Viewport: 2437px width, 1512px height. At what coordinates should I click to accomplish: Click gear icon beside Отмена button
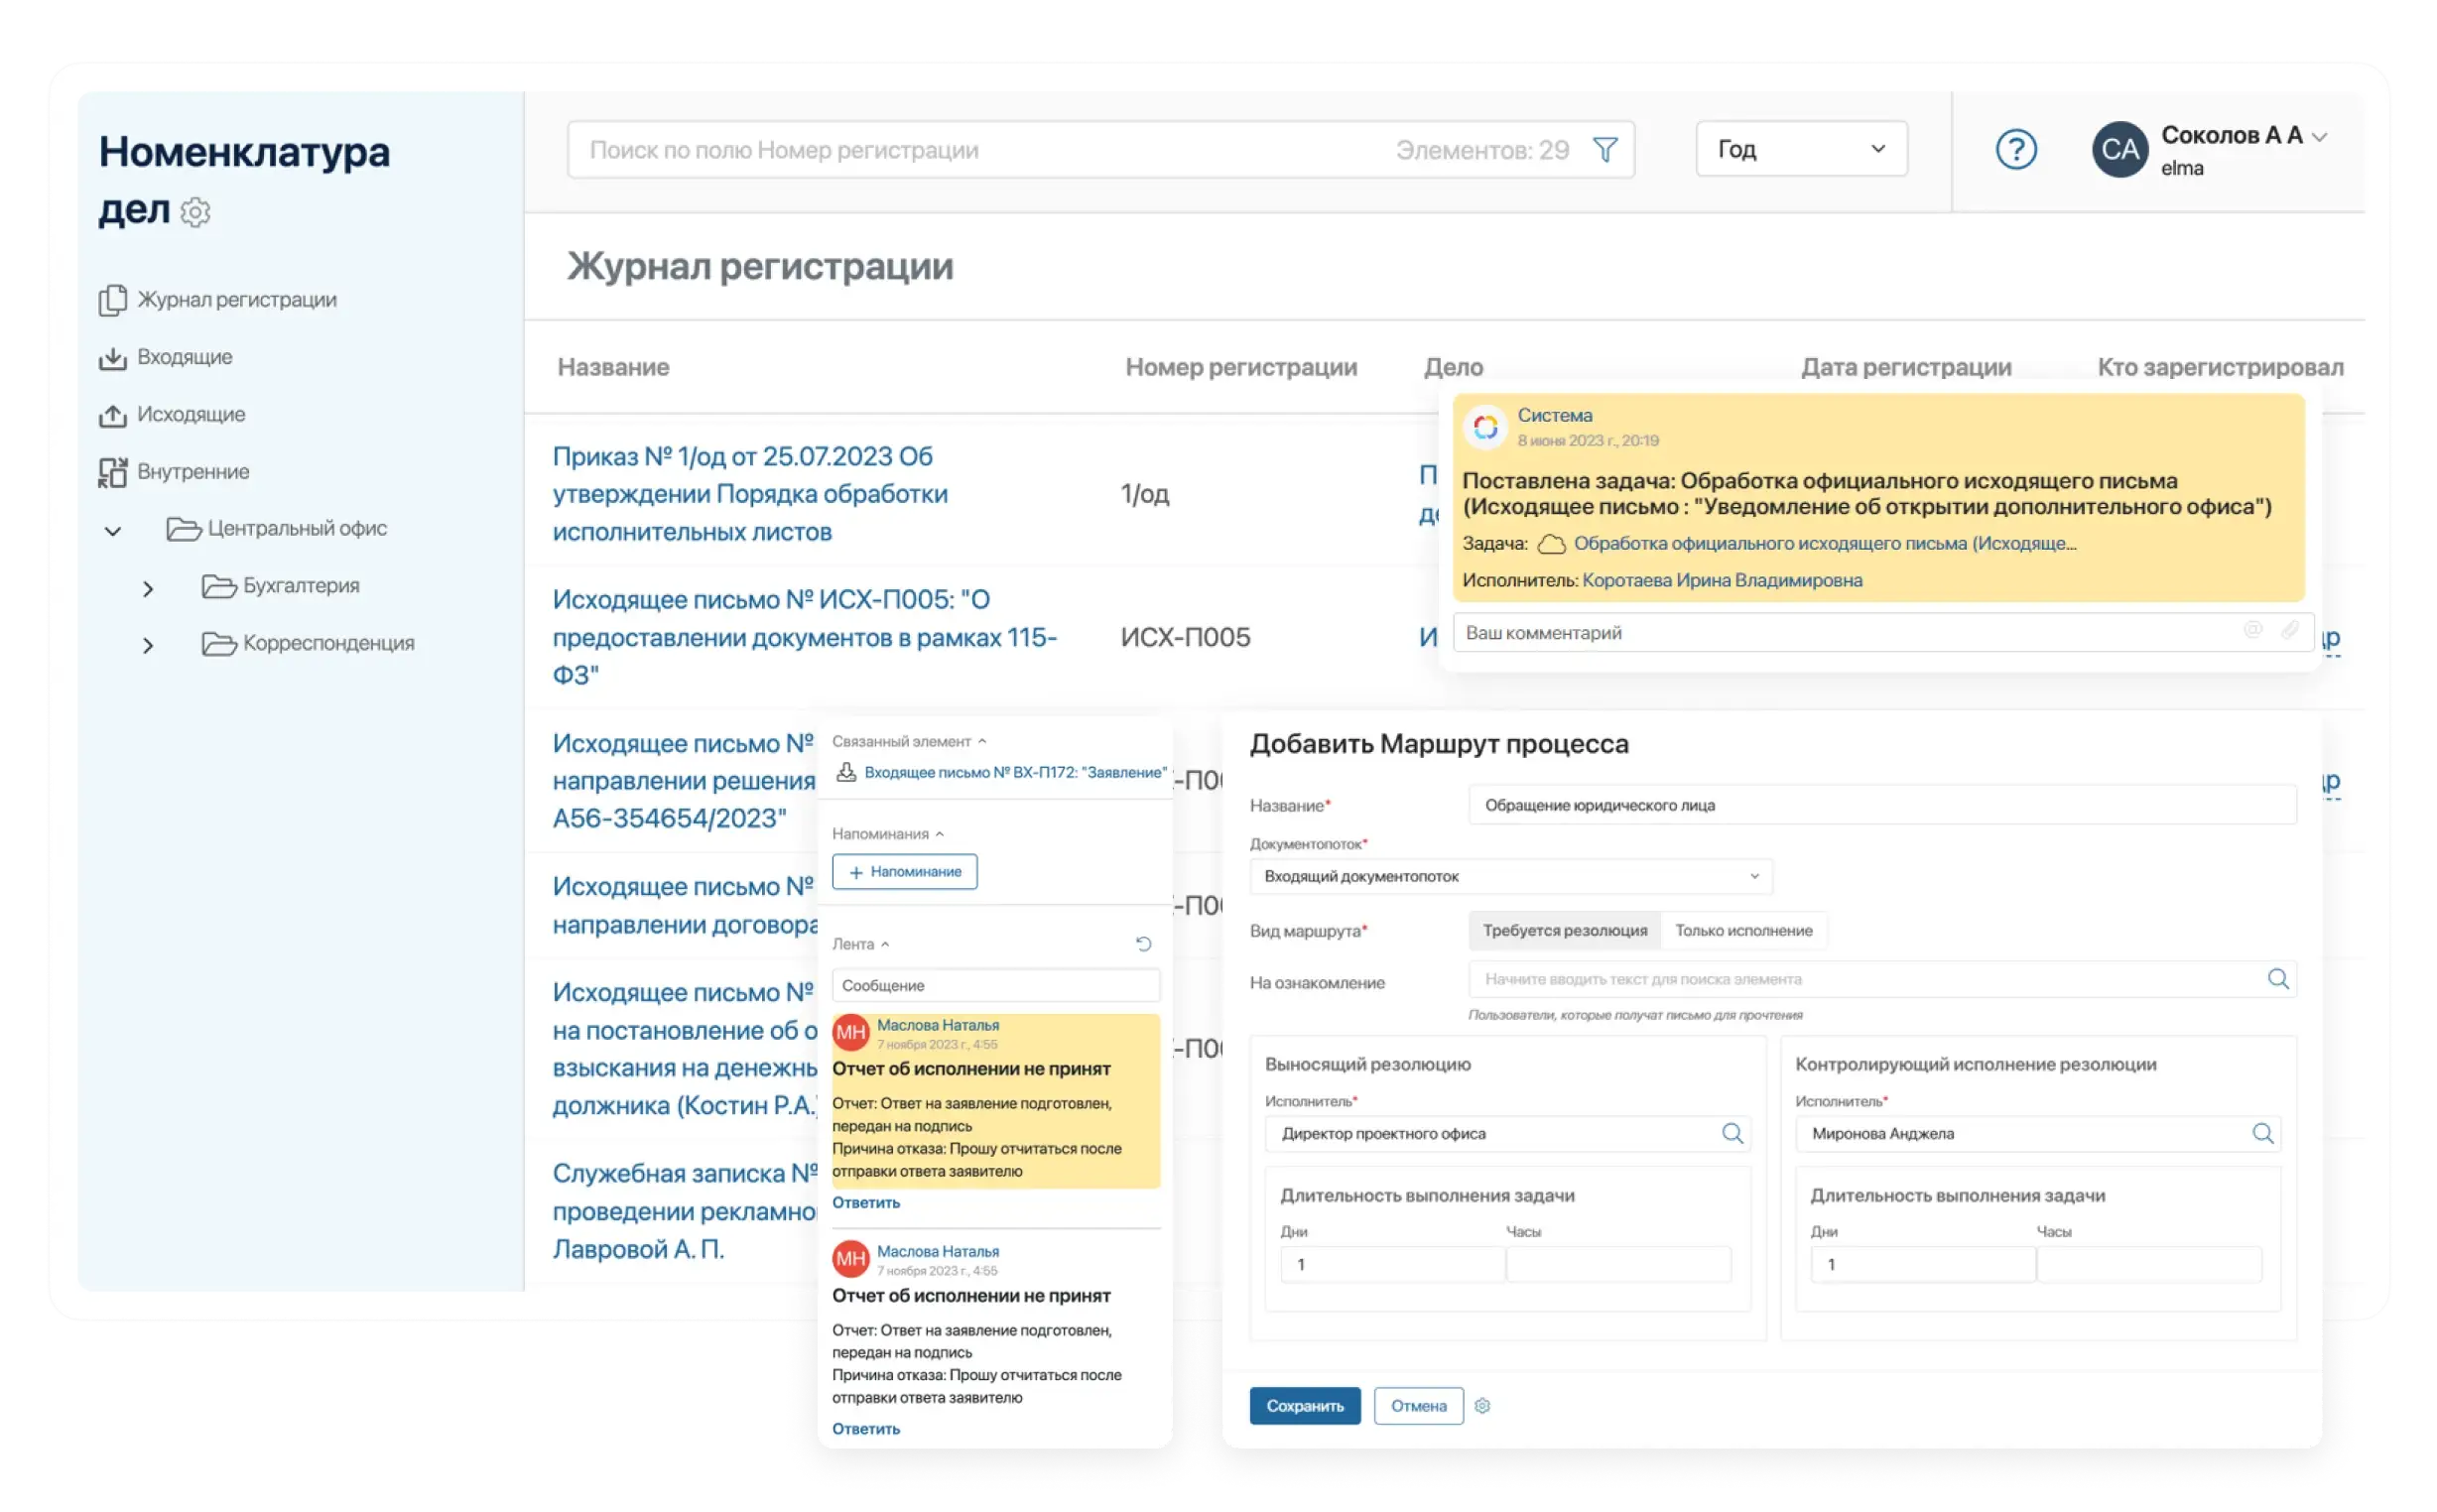click(x=1482, y=1406)
